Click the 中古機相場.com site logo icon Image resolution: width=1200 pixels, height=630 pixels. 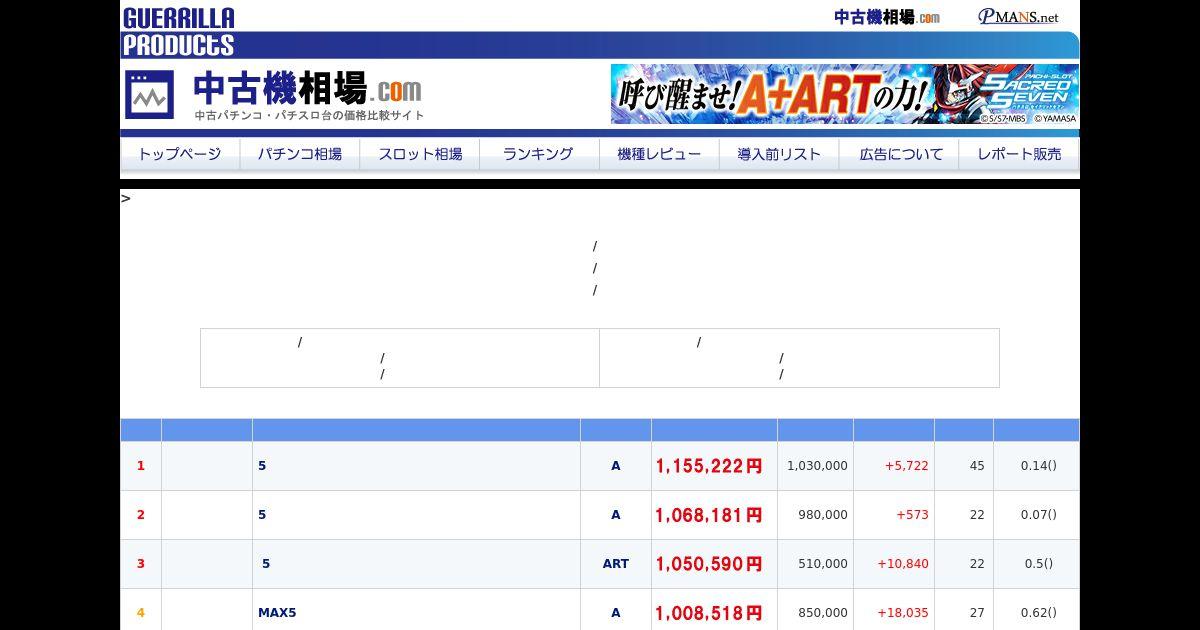[149, 95]
